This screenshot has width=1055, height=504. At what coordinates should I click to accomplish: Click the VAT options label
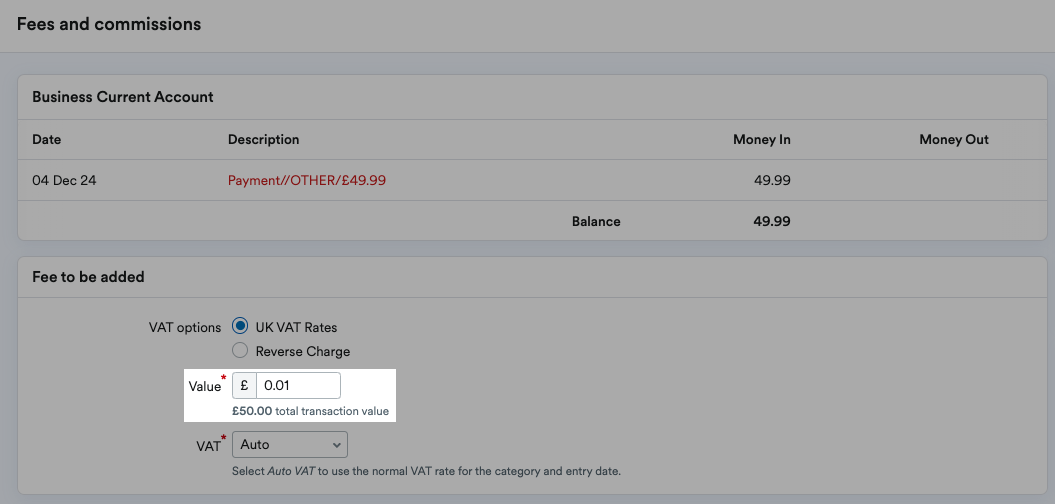point(184,328)
